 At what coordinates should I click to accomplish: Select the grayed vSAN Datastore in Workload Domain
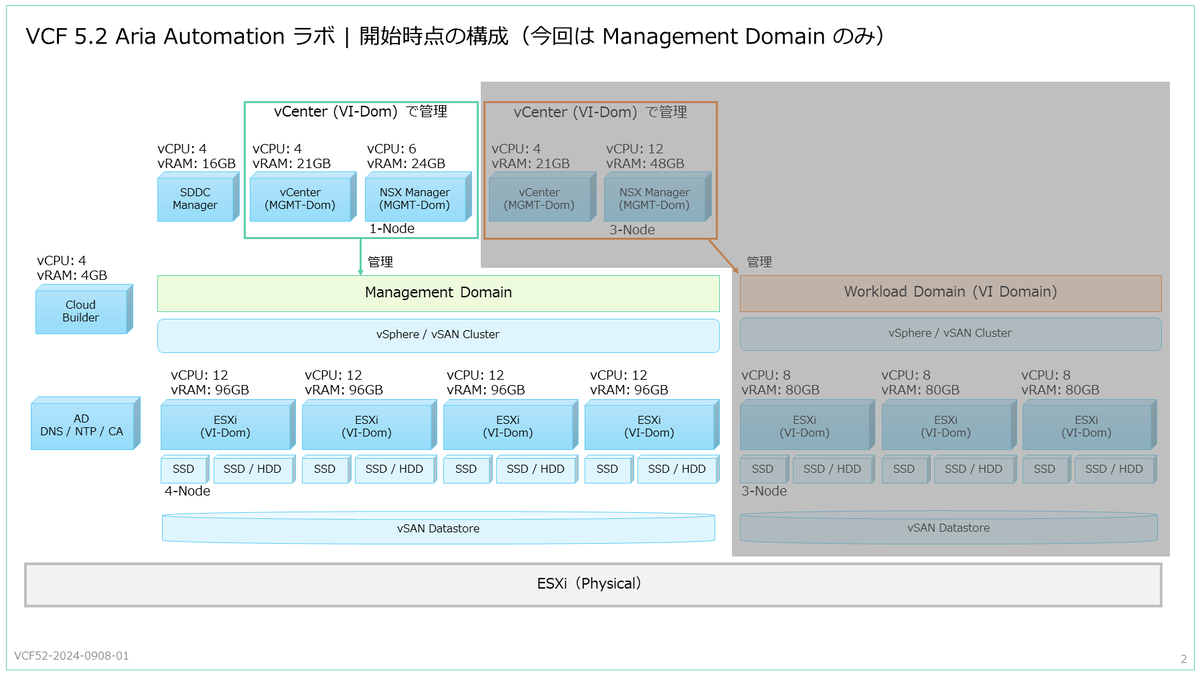pyautogui.click(x=948, y=528)
